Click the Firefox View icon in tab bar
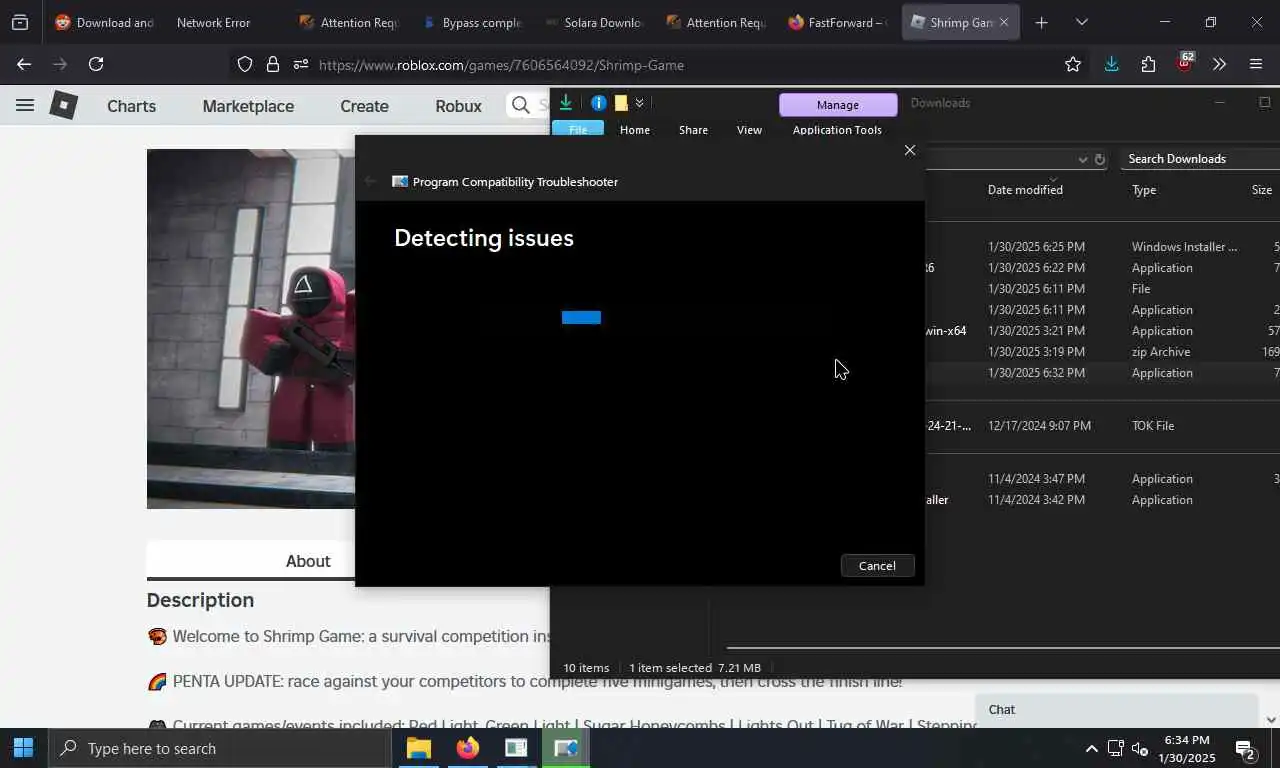This screenshot has height=768, width=1280. pyautogui.click(x=20, y=22)
